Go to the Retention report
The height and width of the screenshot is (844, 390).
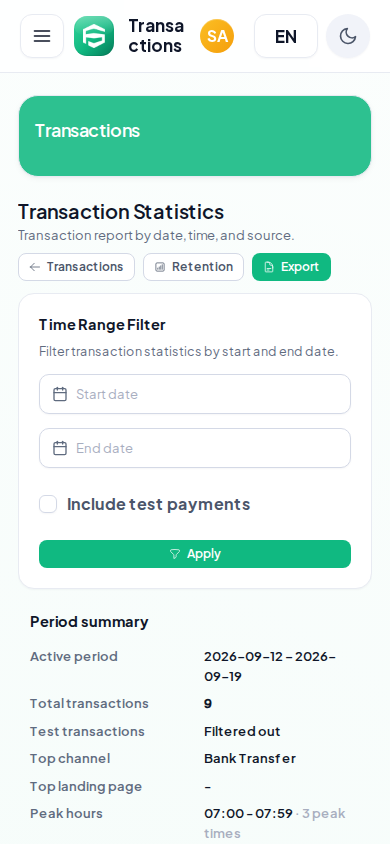pyautogui.click(x=193, y=267)
